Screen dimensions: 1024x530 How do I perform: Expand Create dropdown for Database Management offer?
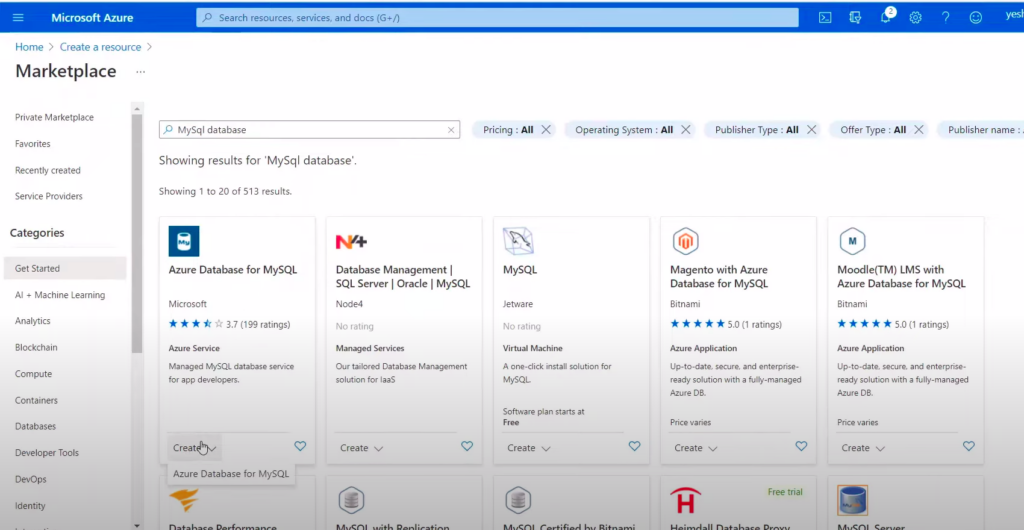[x=361, y=448]
